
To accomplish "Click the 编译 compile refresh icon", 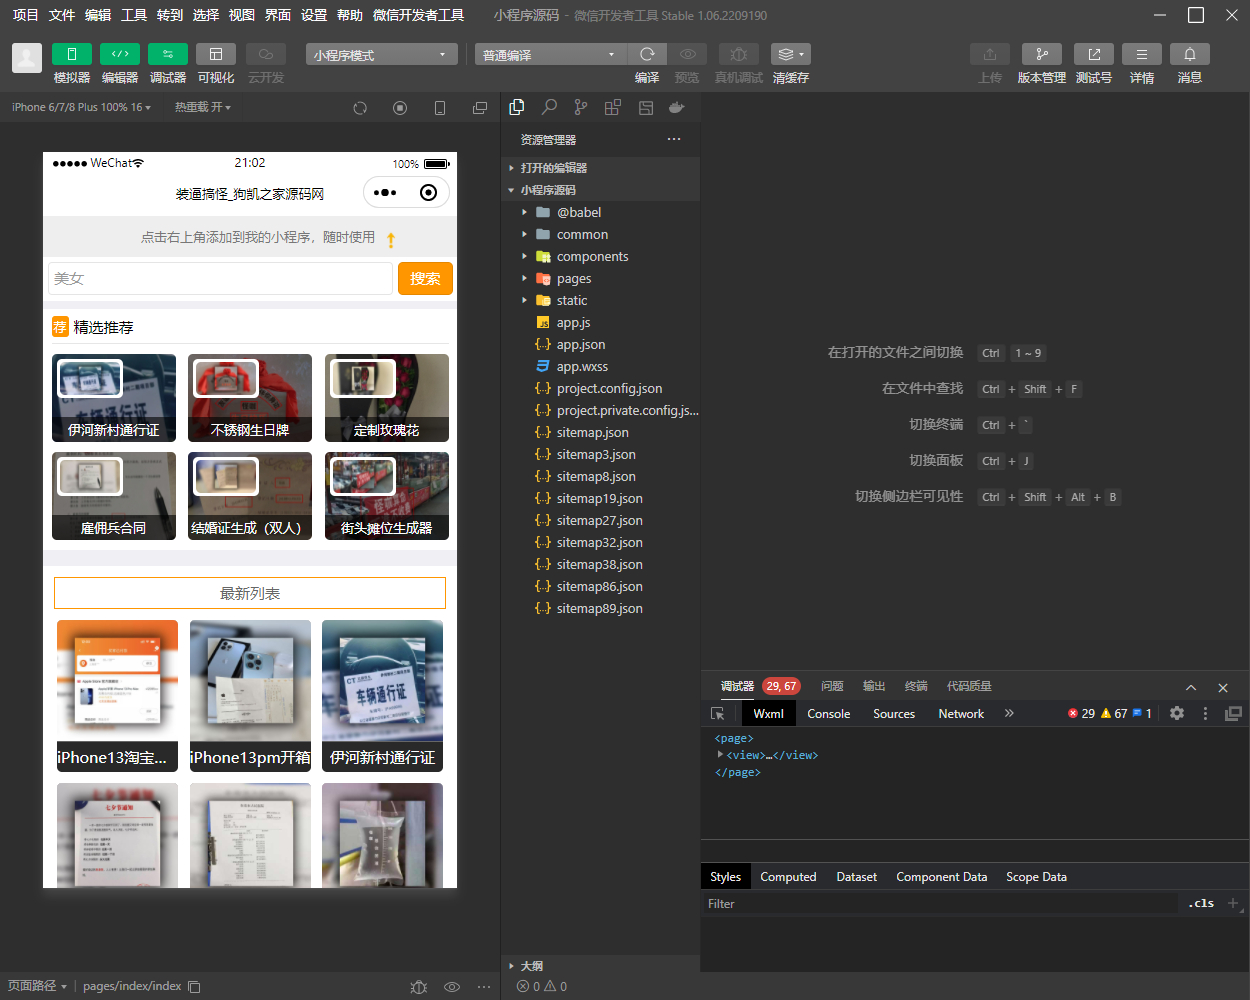I will pos(647,54).
